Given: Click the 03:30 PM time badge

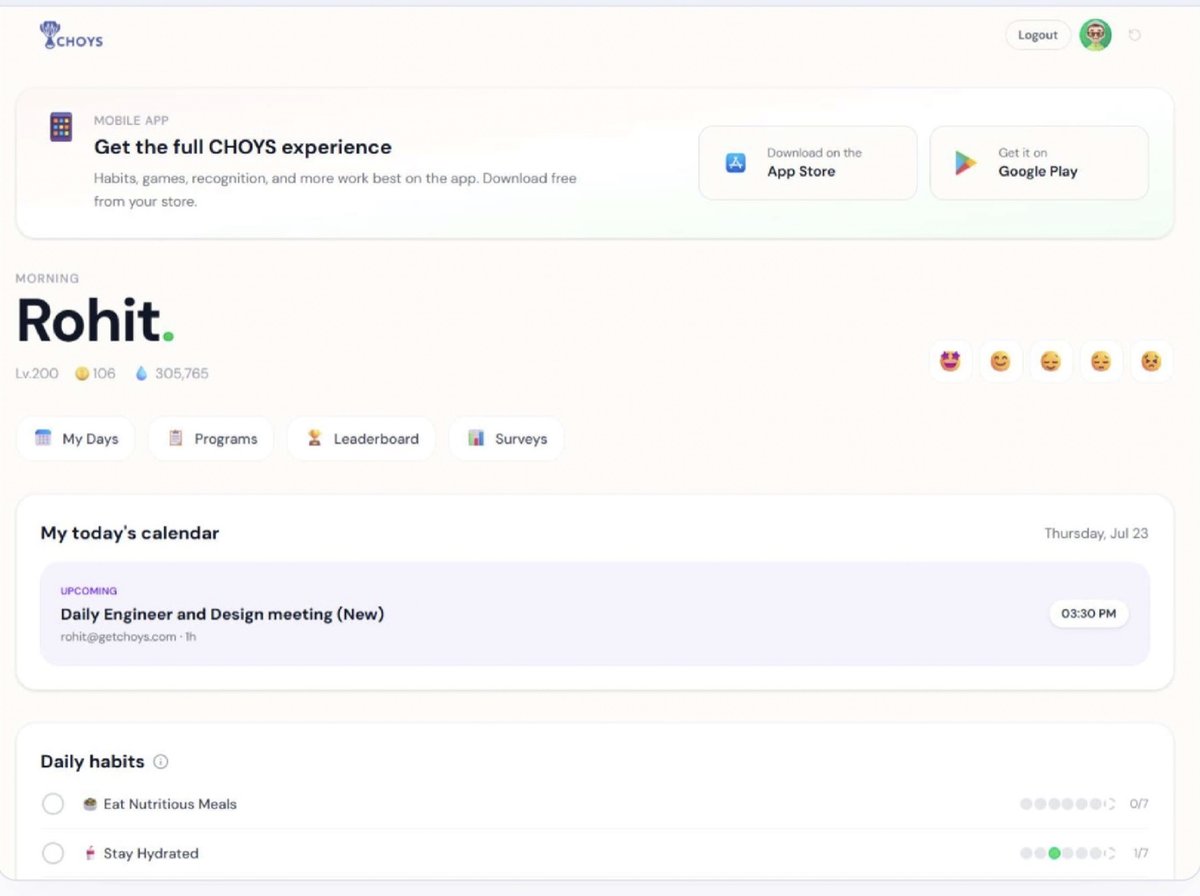Looking at the screenshot, I should tap(1089, 613).
